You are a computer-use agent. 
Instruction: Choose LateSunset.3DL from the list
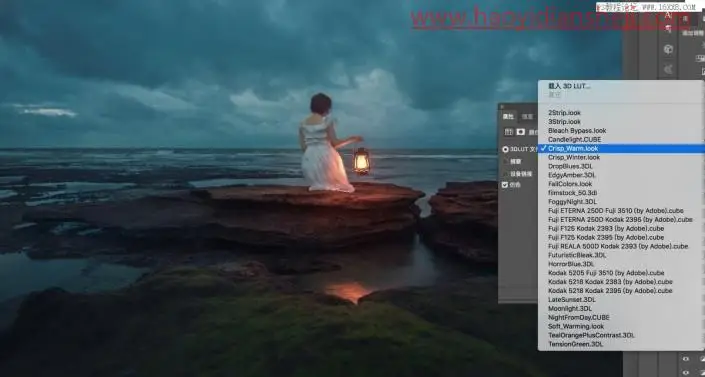571,300
